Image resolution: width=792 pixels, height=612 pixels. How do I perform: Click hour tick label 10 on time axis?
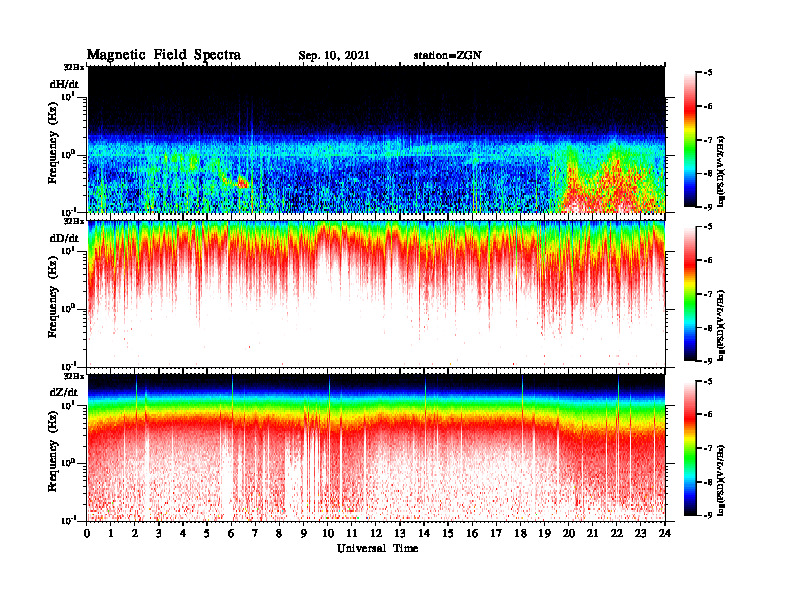(x=328, y=534)
